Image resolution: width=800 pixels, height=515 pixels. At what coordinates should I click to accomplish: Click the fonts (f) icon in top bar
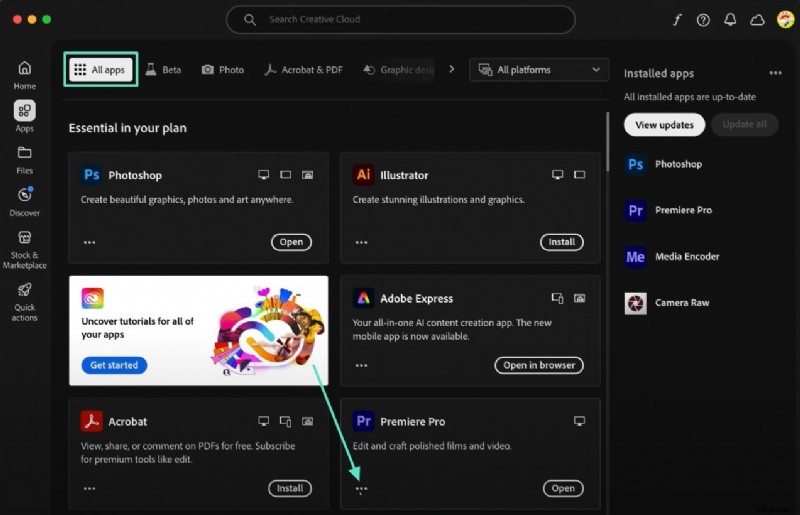pyautogui.click(x=677, y=20)
